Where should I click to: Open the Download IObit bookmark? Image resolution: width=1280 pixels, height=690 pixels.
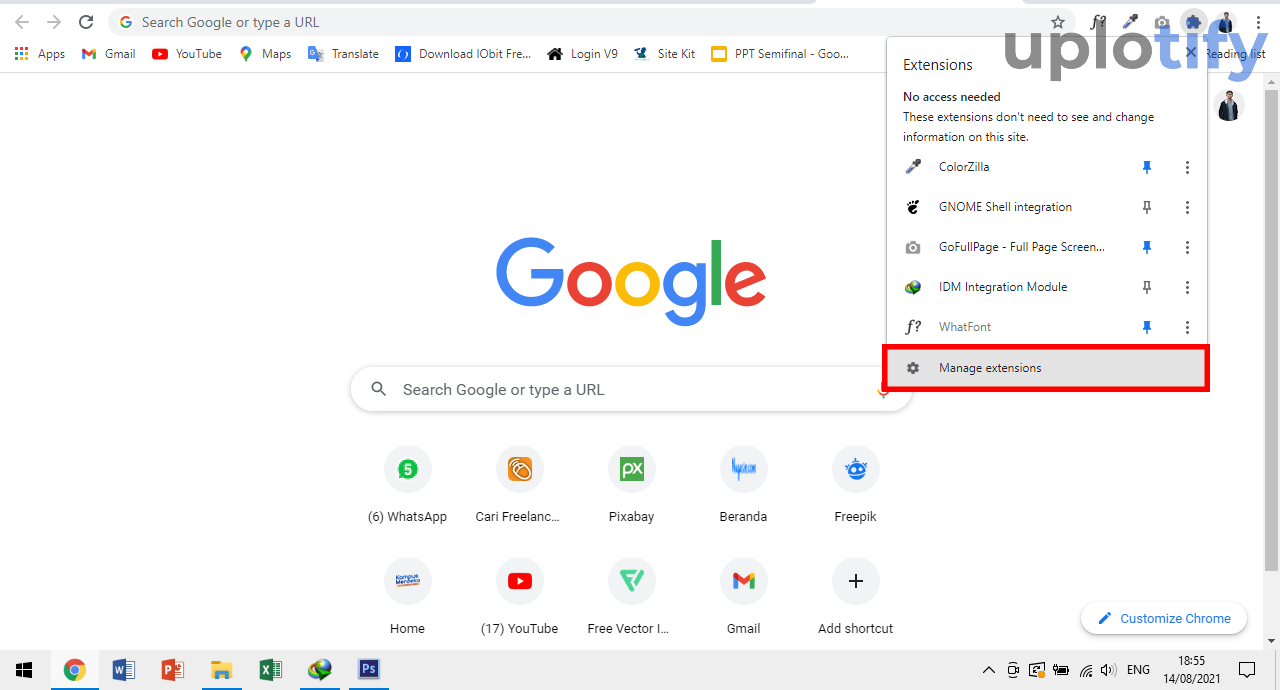click(x=463, y=54)
